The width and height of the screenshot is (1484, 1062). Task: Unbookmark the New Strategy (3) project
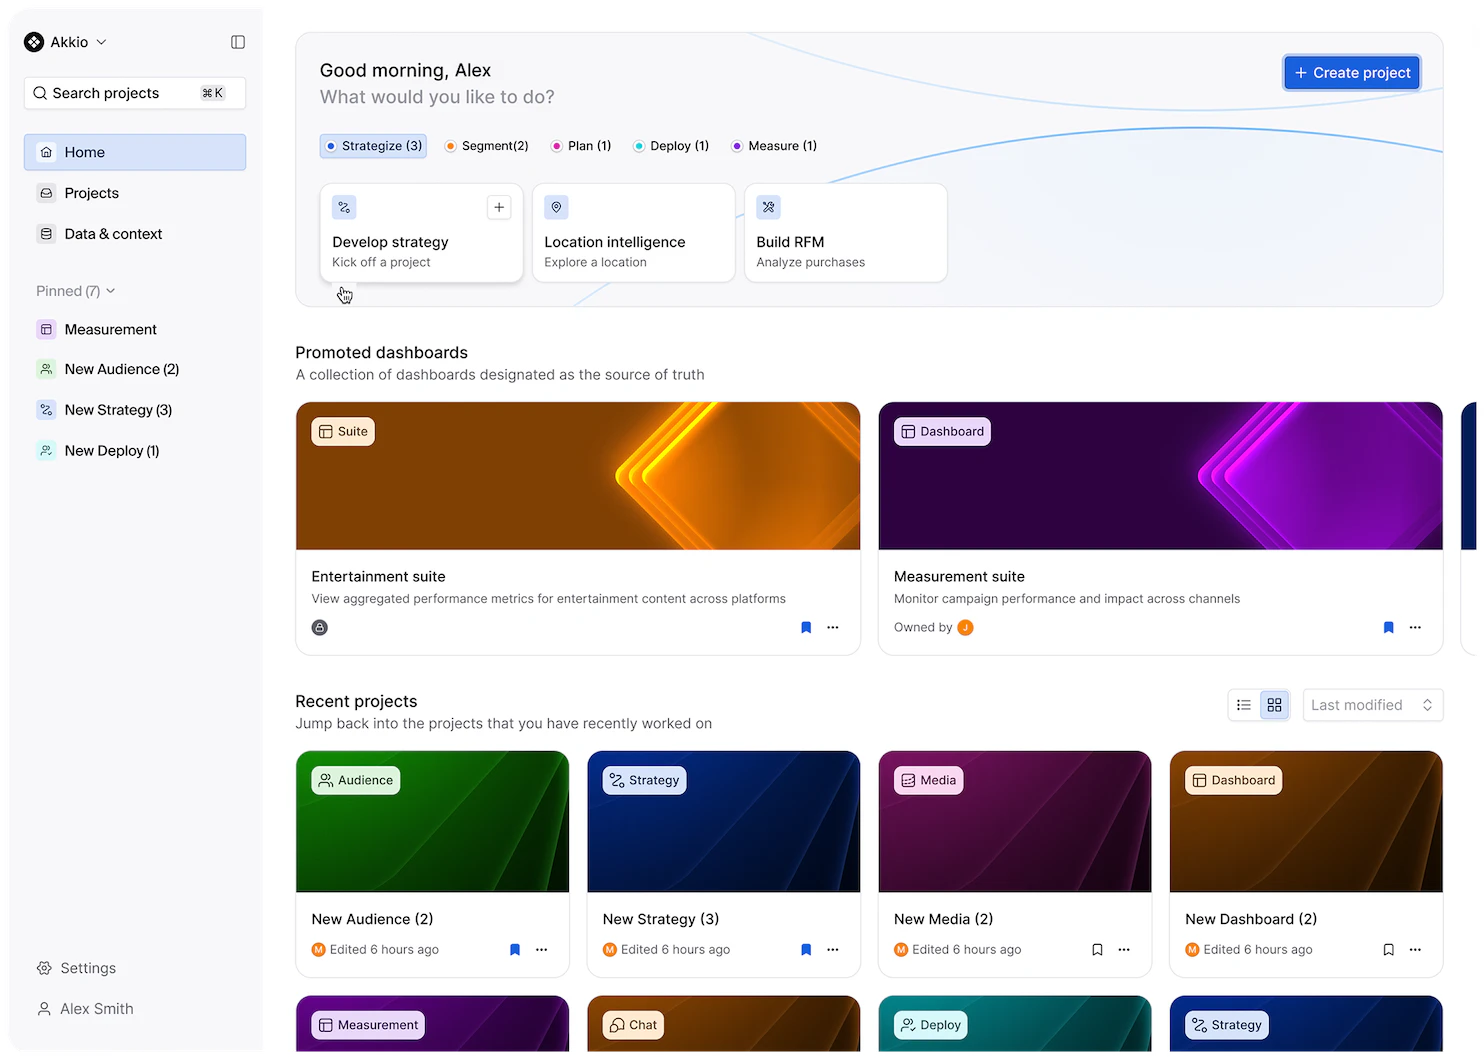click(806, 950)
